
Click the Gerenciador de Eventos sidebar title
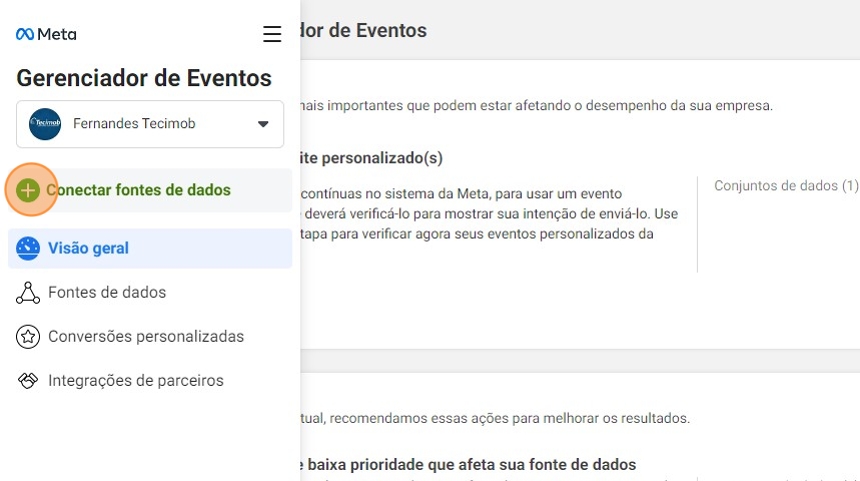tap(144, 78)
